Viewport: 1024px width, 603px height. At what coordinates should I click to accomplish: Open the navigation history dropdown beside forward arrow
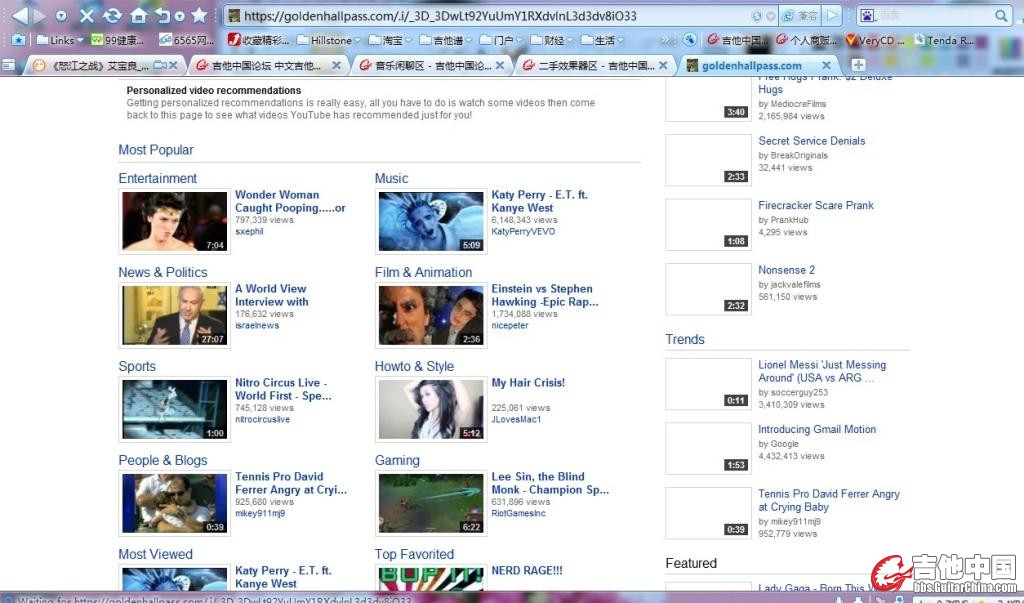pos(61,16)
